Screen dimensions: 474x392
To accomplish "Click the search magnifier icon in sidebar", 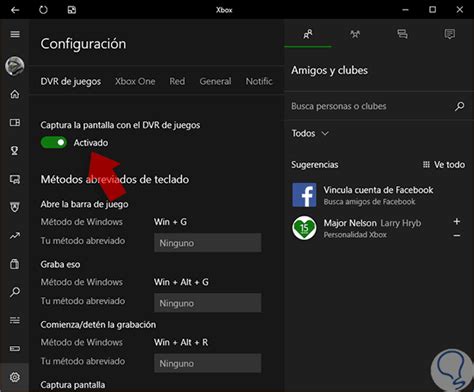I will pyautogui.click(x=15, y=292).
